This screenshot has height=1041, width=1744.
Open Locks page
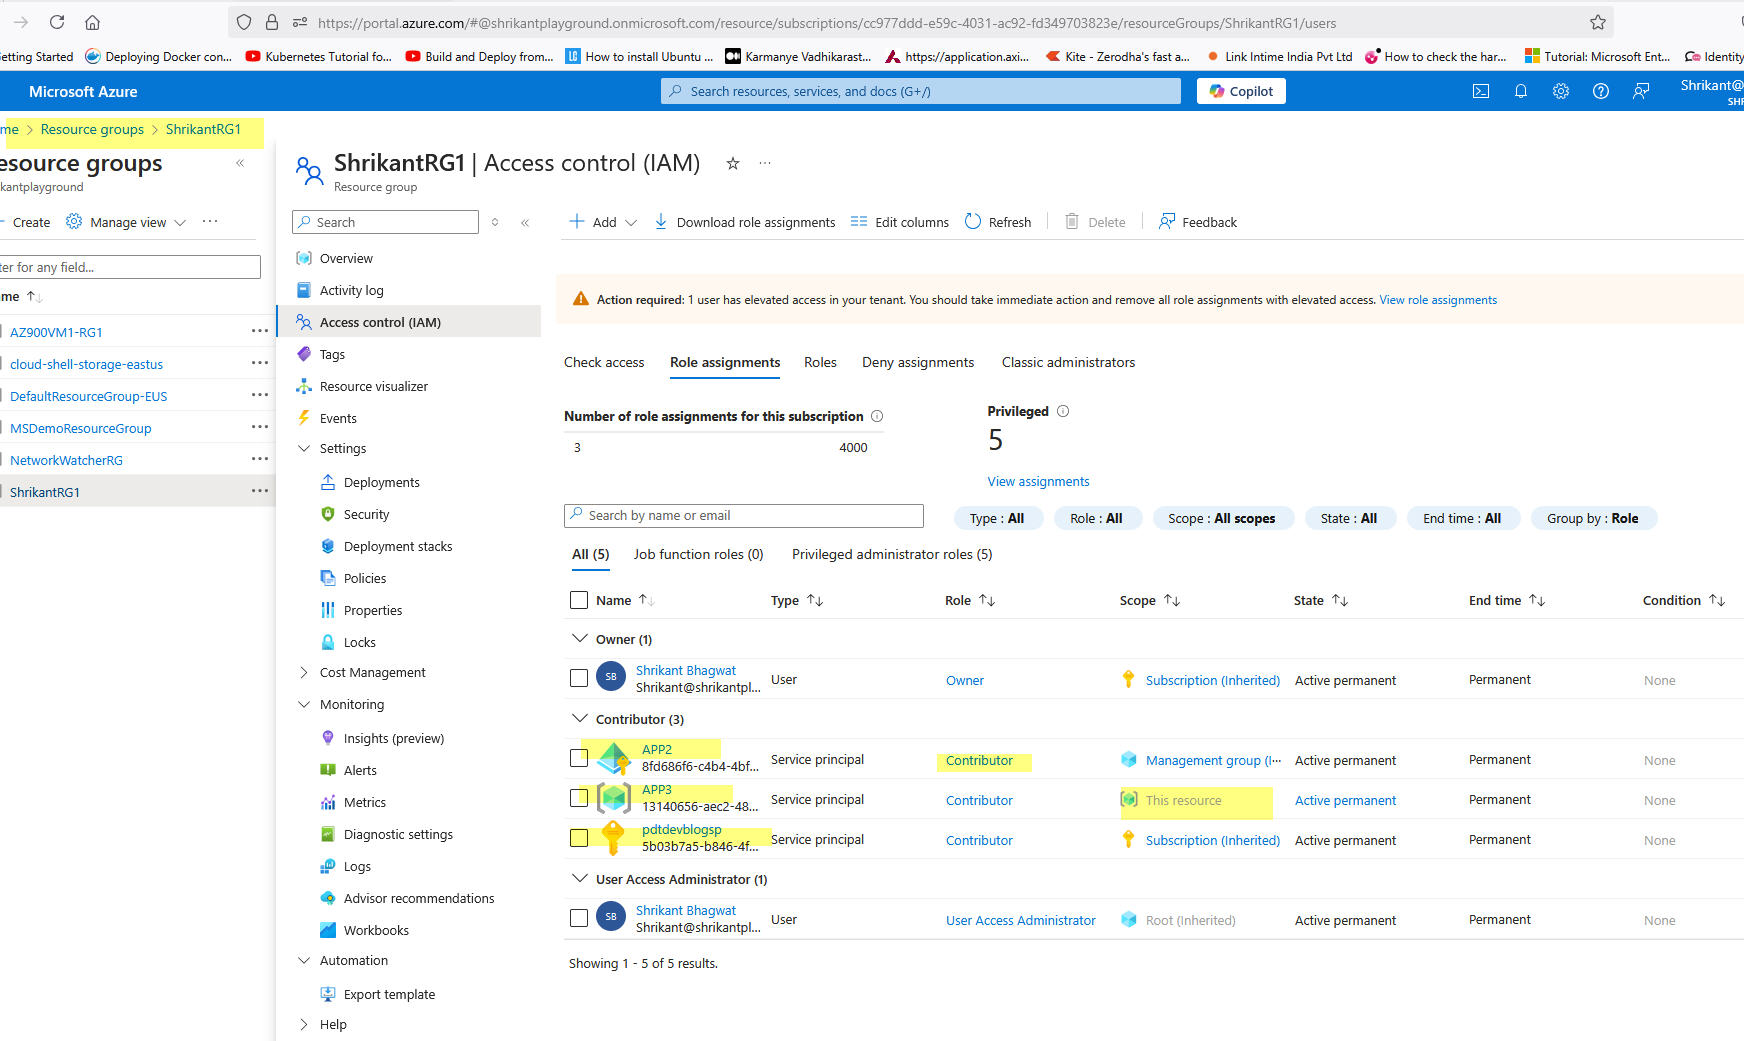click(x=360, y=642)
